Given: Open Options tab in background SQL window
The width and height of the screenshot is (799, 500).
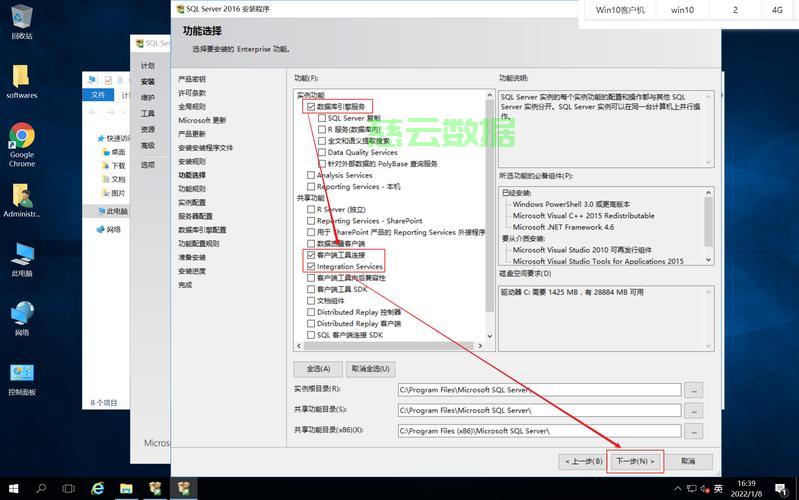Looking at the screenshot, I should coord(148,165).
